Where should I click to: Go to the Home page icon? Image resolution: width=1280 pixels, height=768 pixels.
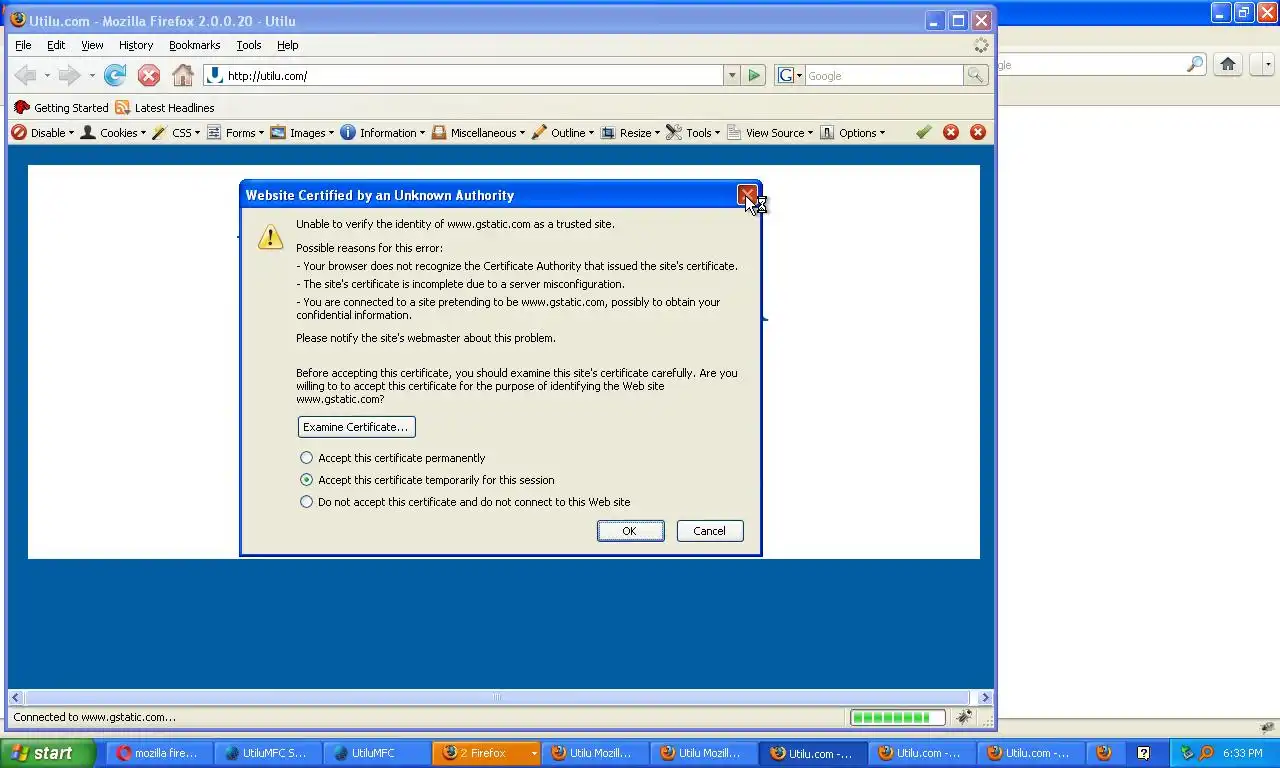pos(183,75)
